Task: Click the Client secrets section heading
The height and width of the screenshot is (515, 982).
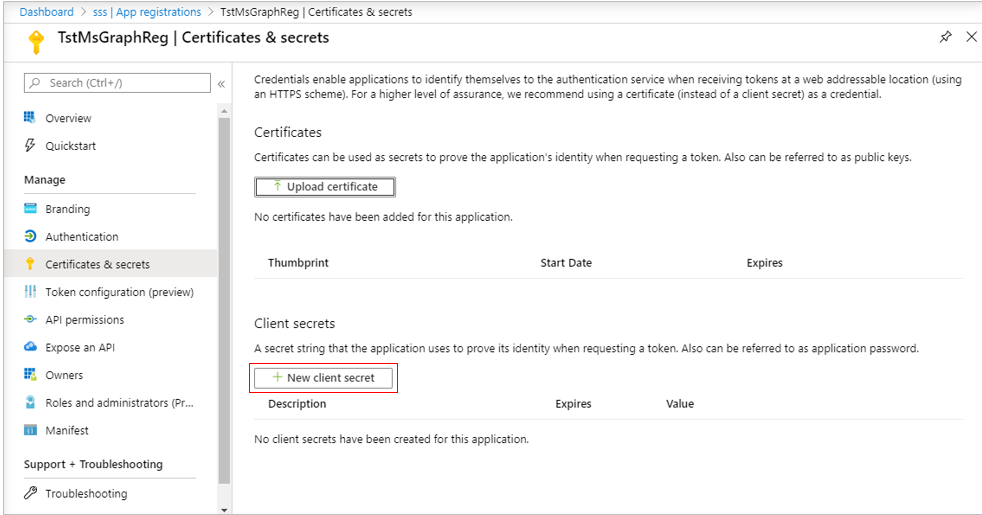Action: pyautogui.click(x=294, y=323)
